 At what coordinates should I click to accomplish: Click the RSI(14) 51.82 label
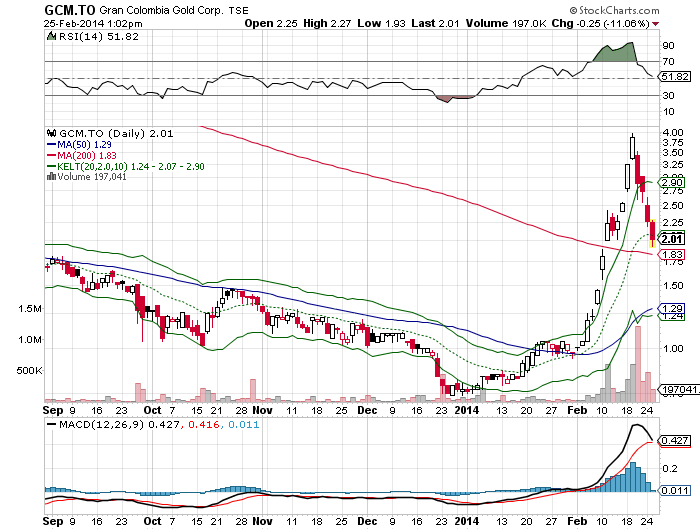(99, 37)
